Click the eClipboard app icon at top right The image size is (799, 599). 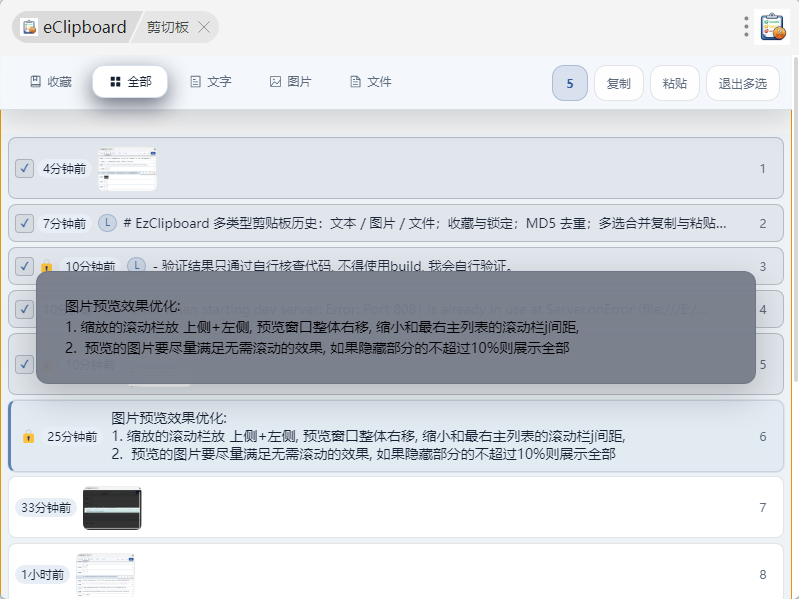click(x=772, y=26)
